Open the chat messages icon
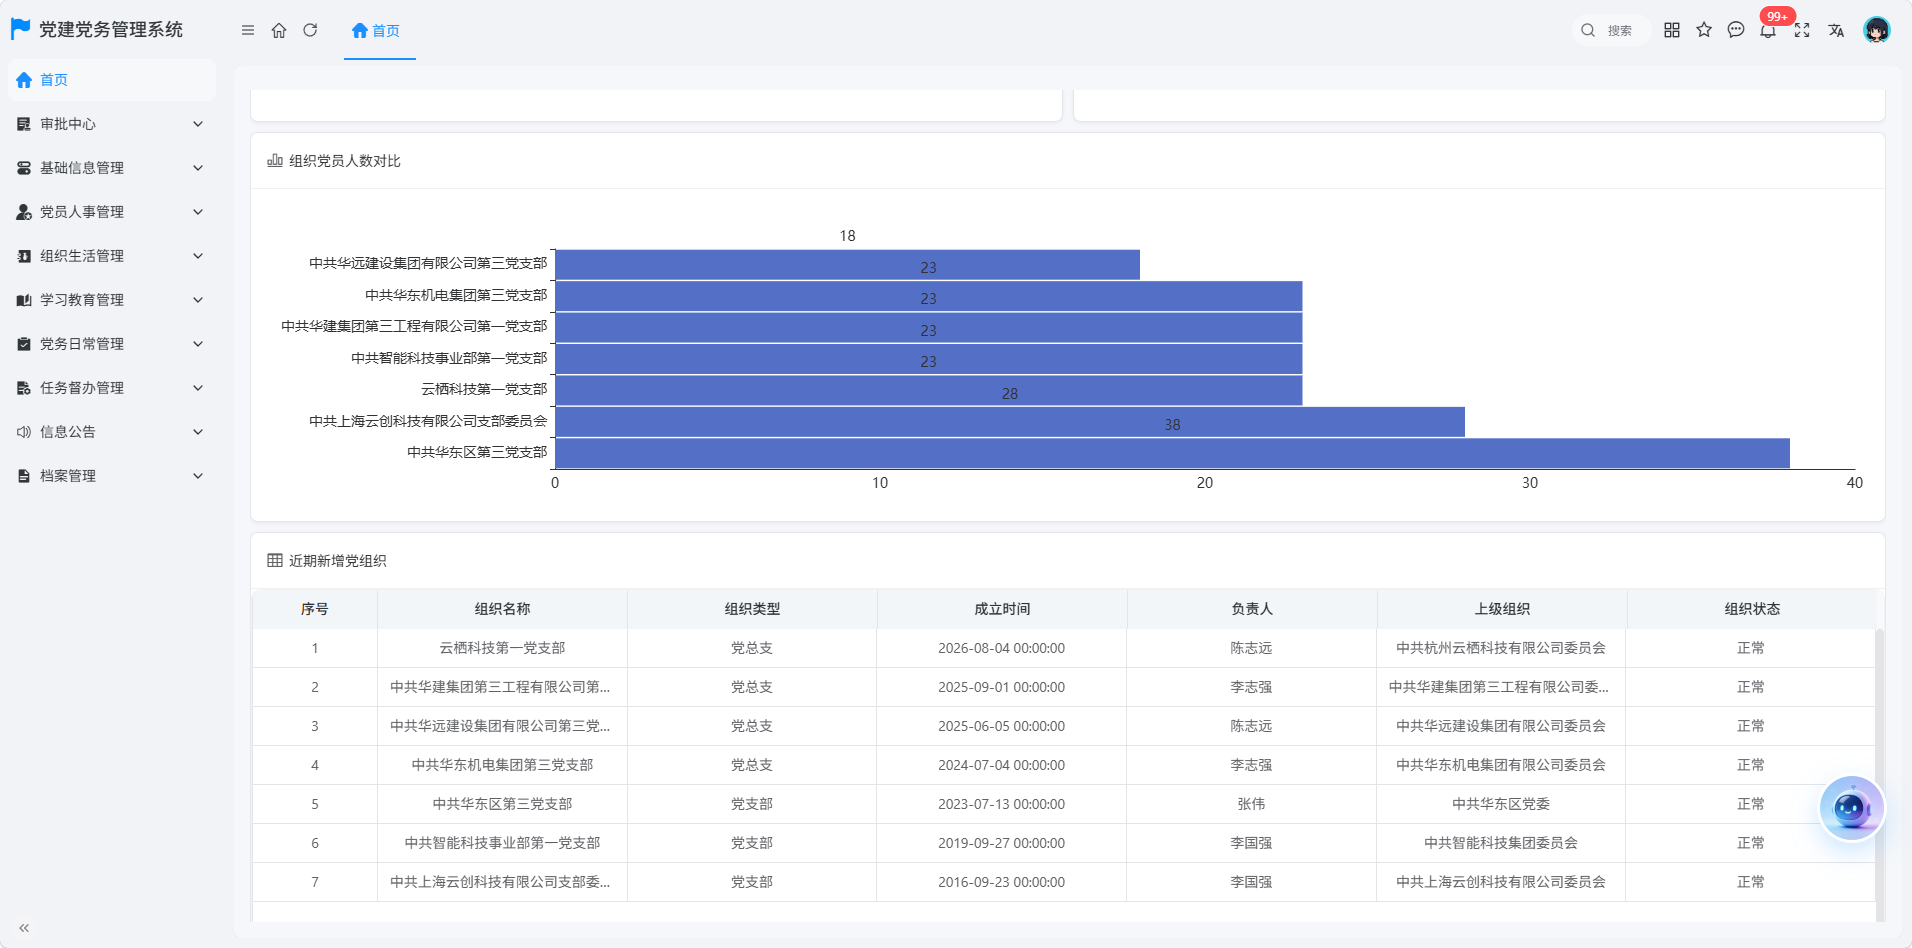This screenshot has width=1912, height=948. (1736, 30)
